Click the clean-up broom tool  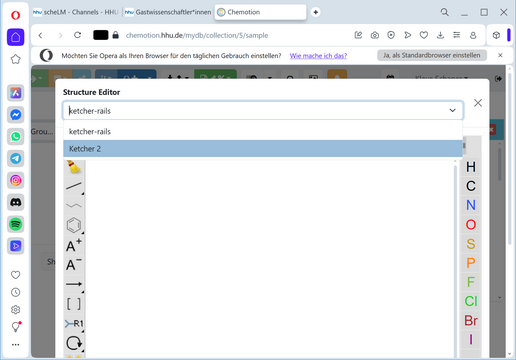74,167
